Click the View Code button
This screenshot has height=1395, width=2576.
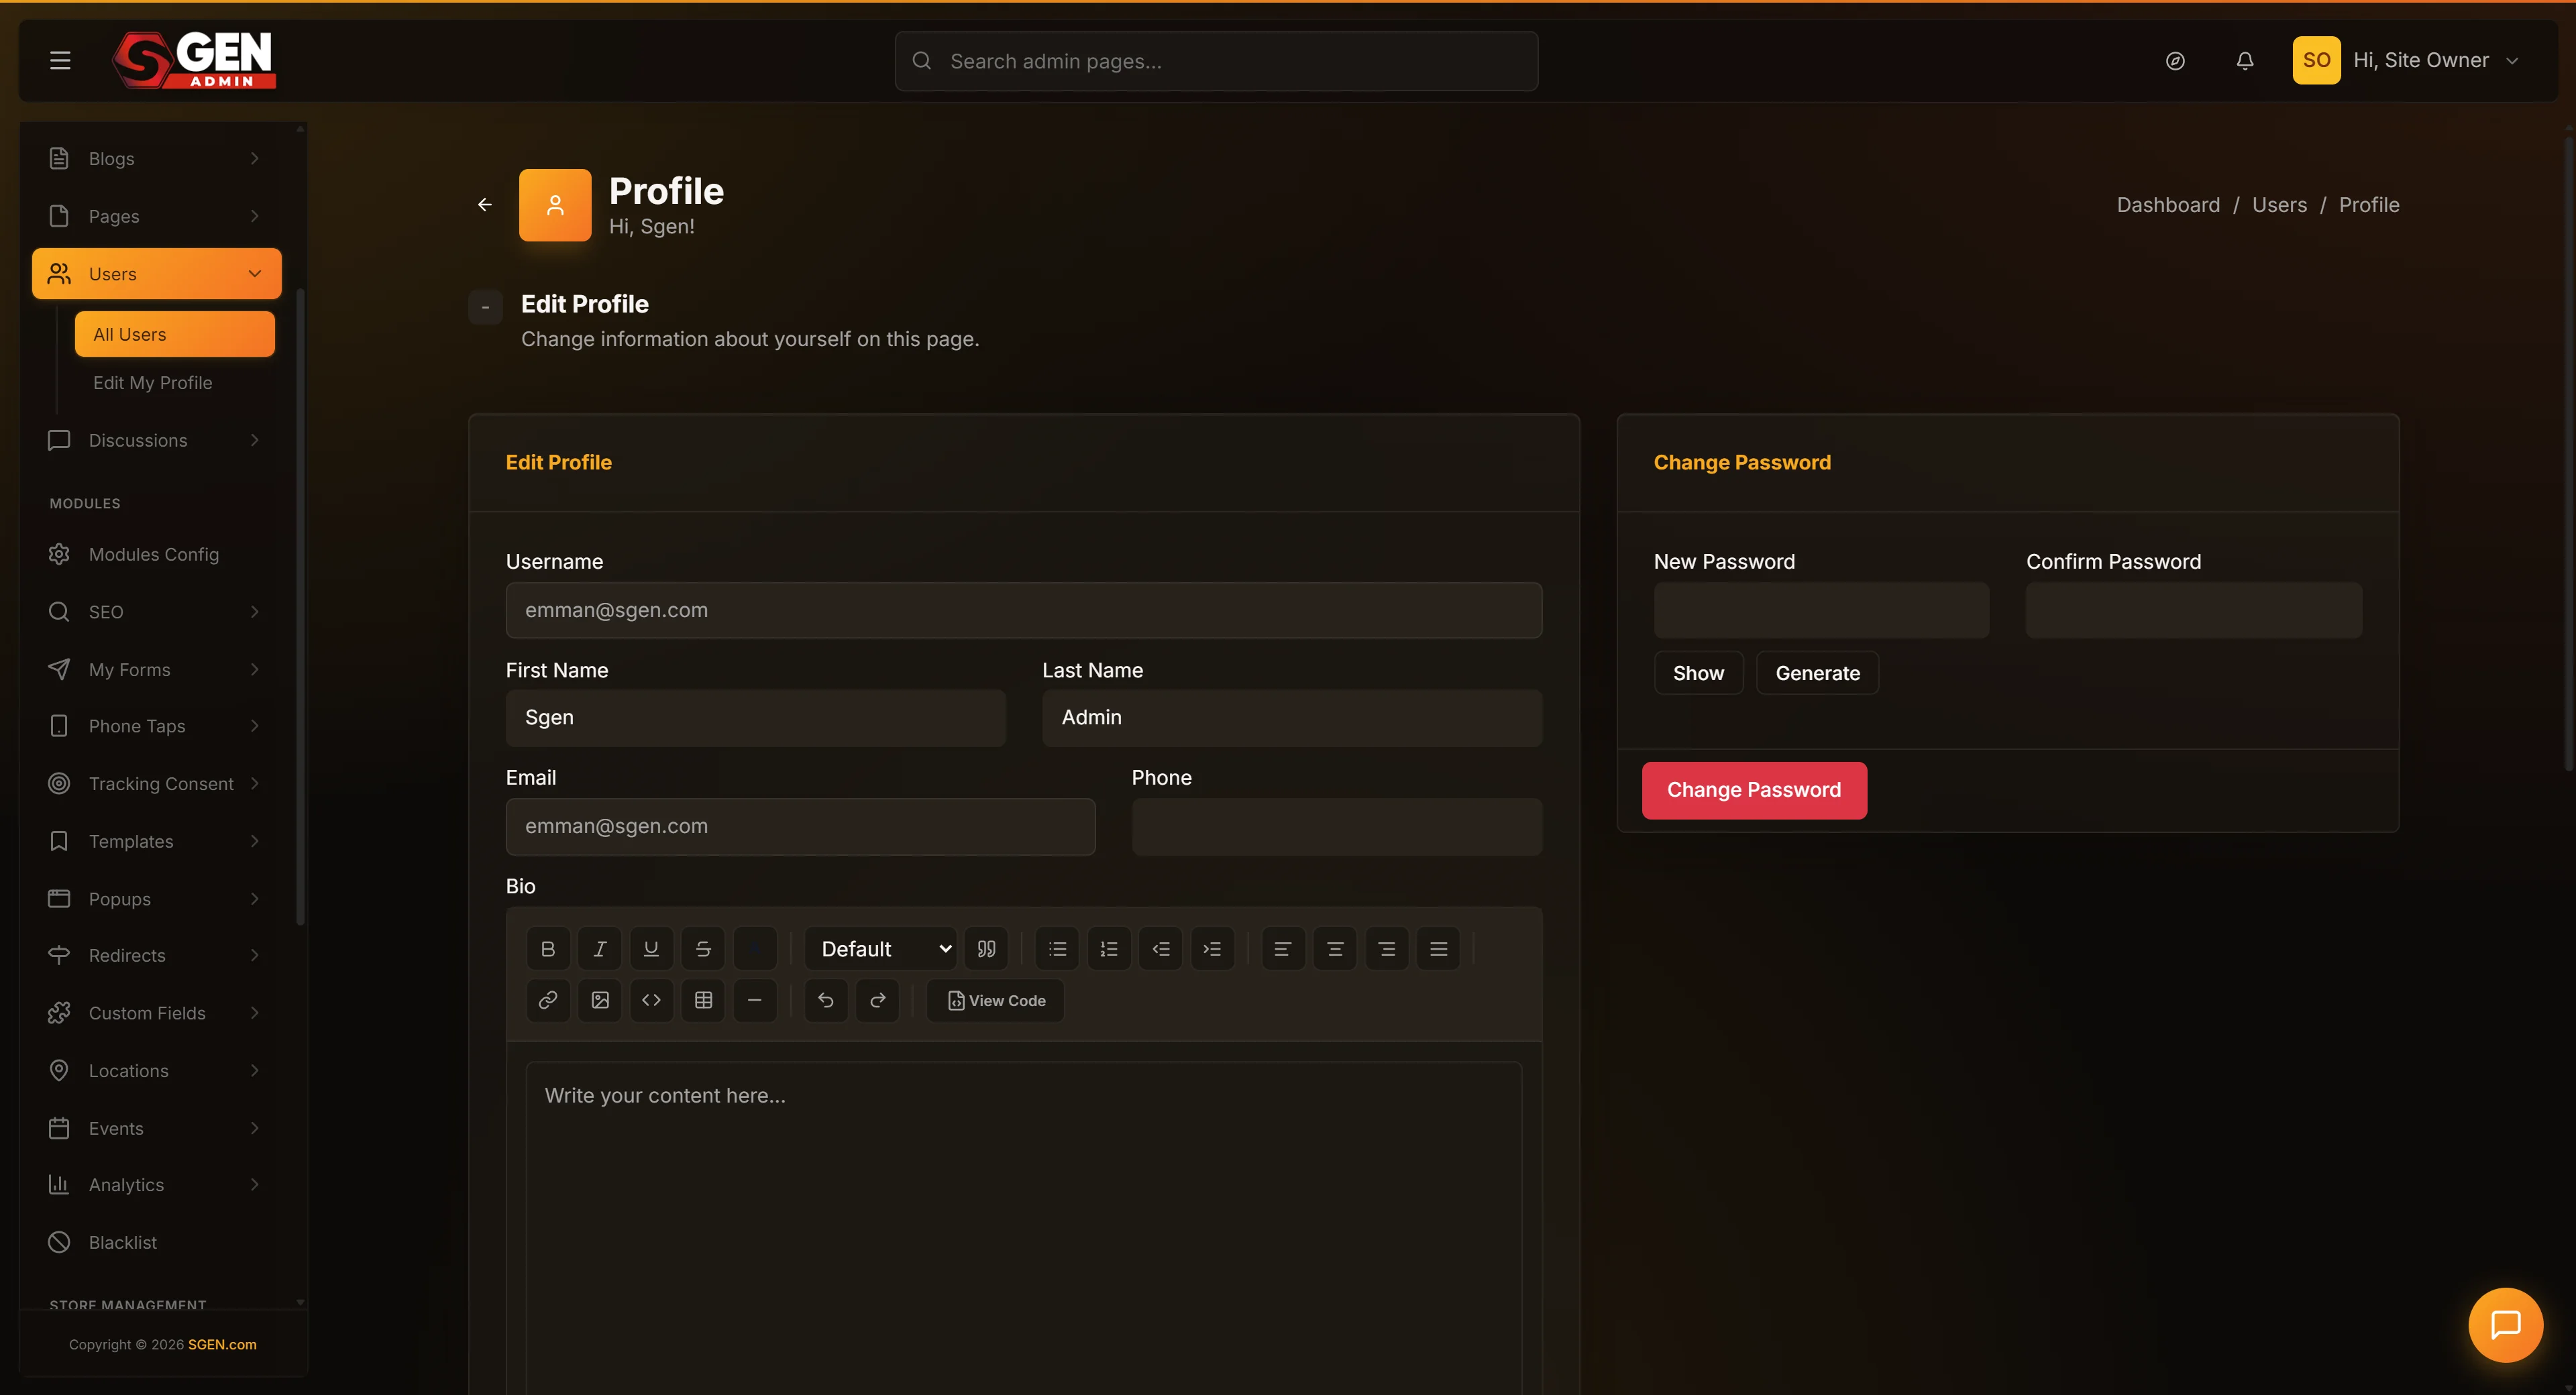(996, 1000)
